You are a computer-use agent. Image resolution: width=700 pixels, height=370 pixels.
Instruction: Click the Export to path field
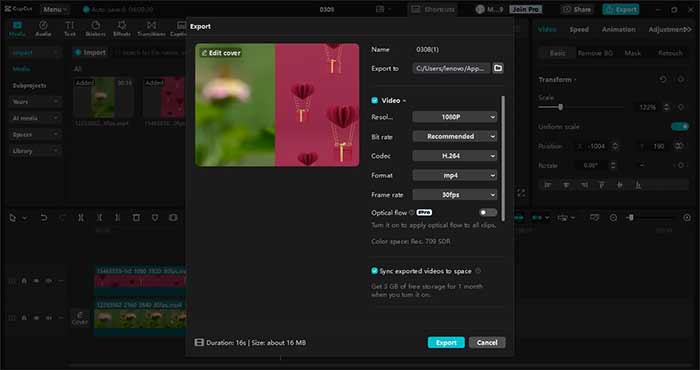tap(451, 68)
